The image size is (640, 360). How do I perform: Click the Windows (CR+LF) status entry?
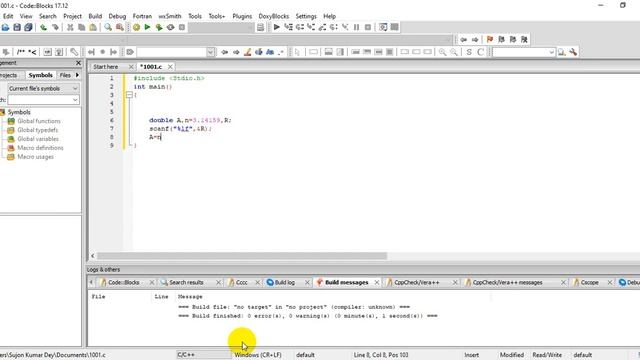258,355
